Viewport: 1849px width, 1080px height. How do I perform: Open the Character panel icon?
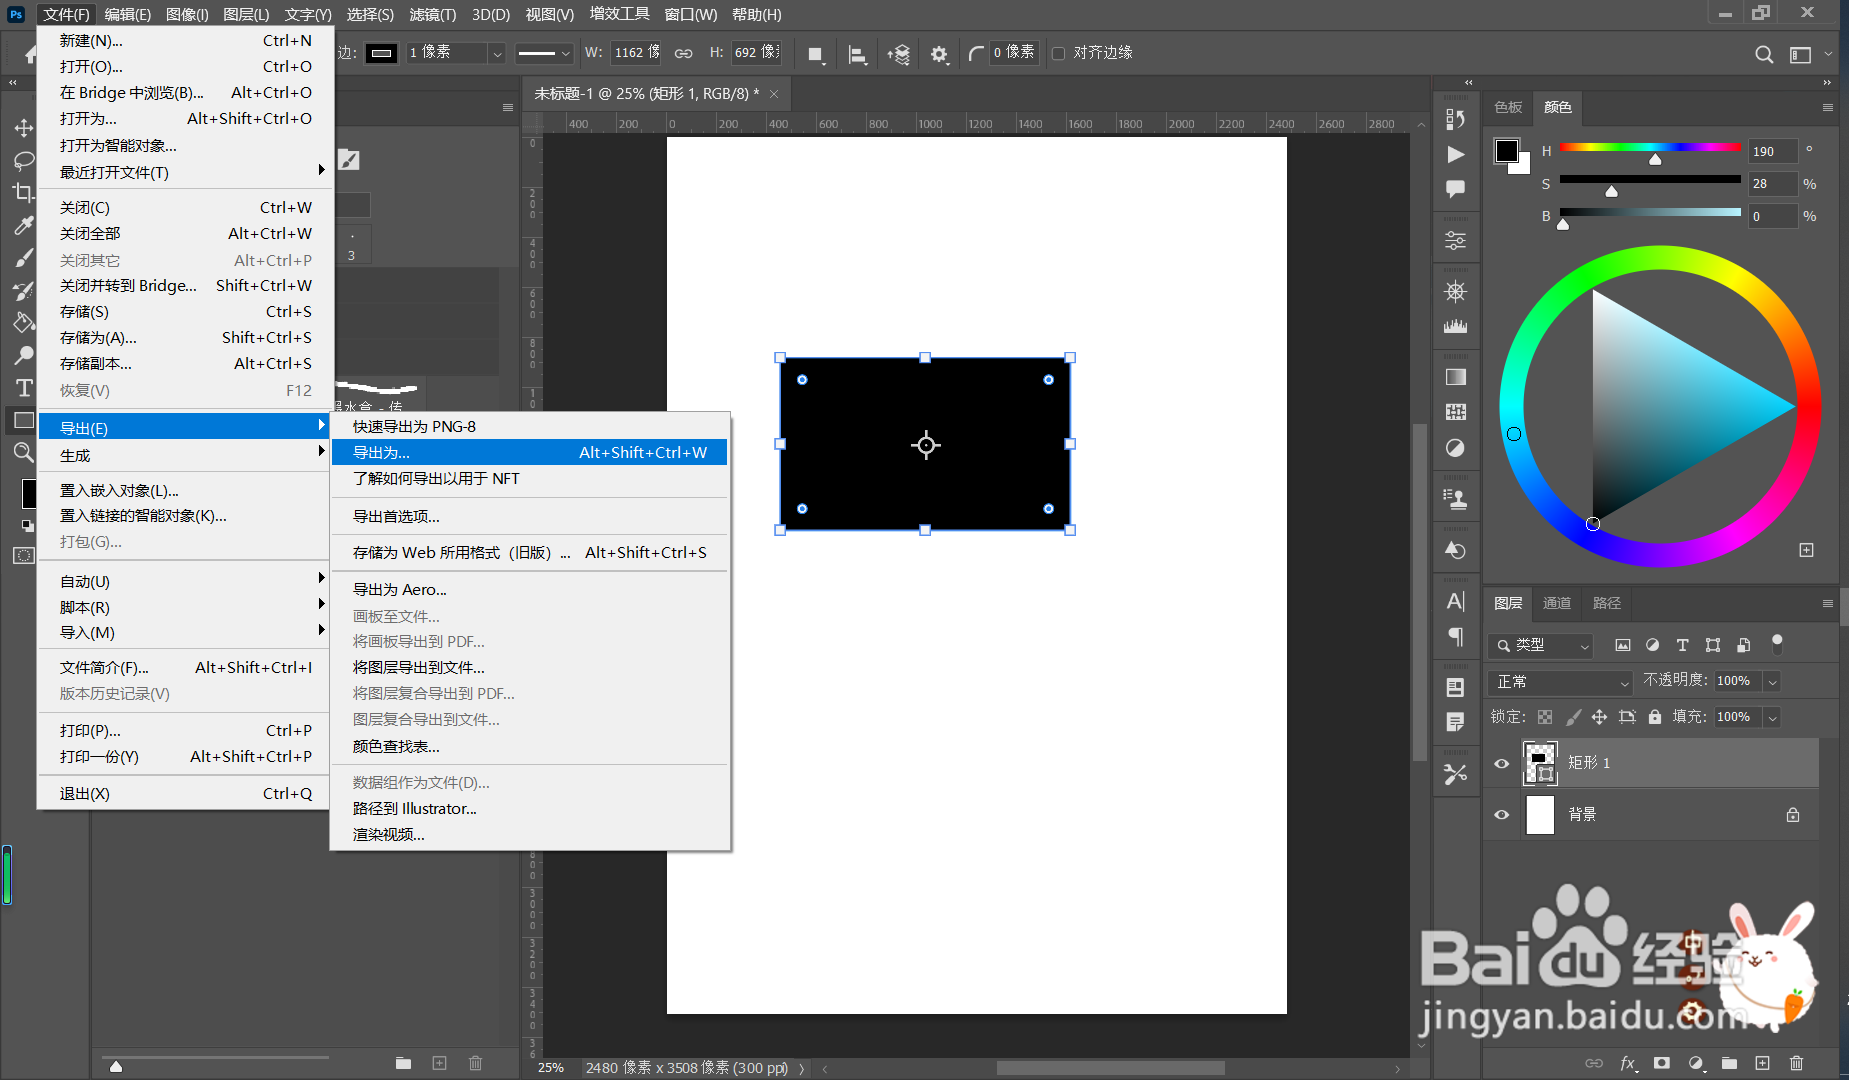(1456, 601)
